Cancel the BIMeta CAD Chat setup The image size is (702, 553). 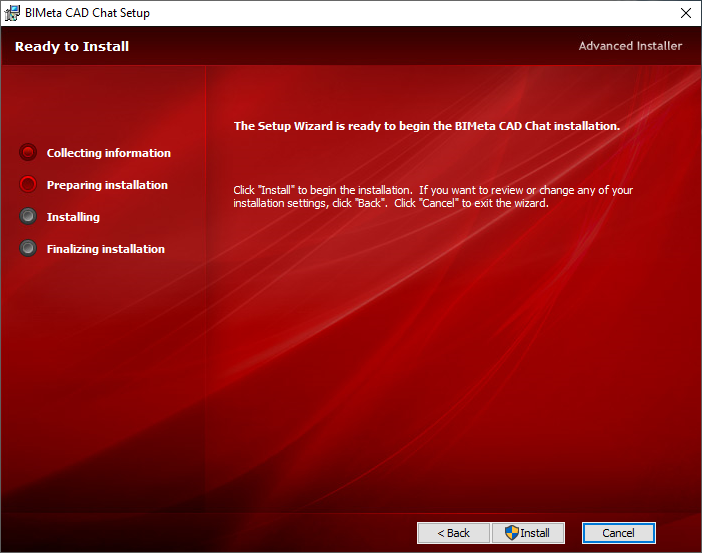(618, 533)
